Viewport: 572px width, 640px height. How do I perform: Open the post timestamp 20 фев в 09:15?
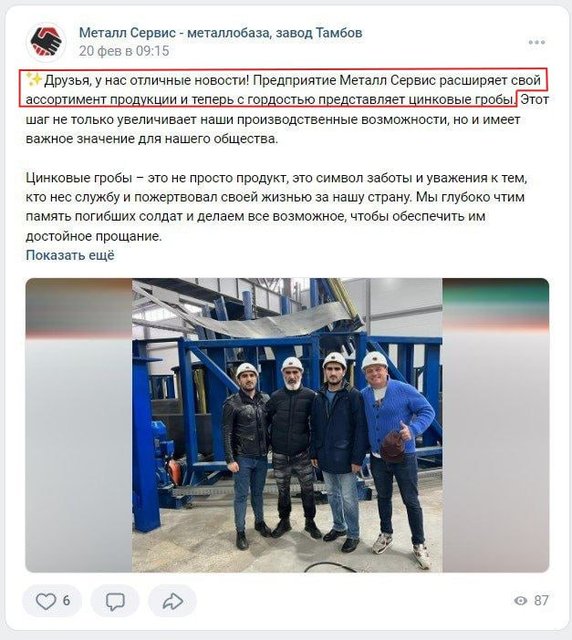click(124, 51)
